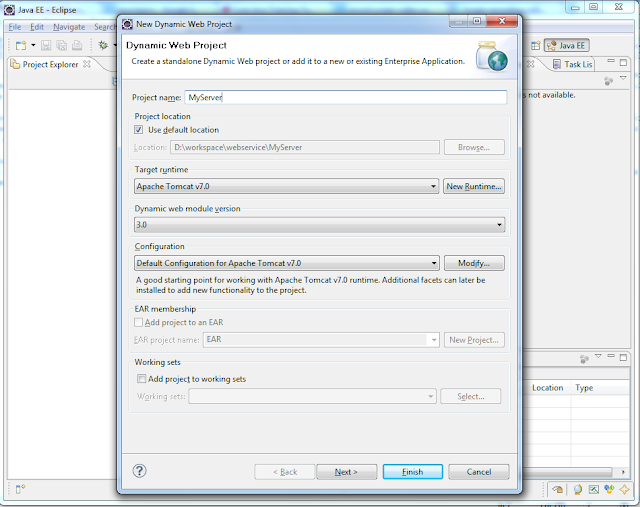Minimize the Task List view panel

[x=611, y=61]
